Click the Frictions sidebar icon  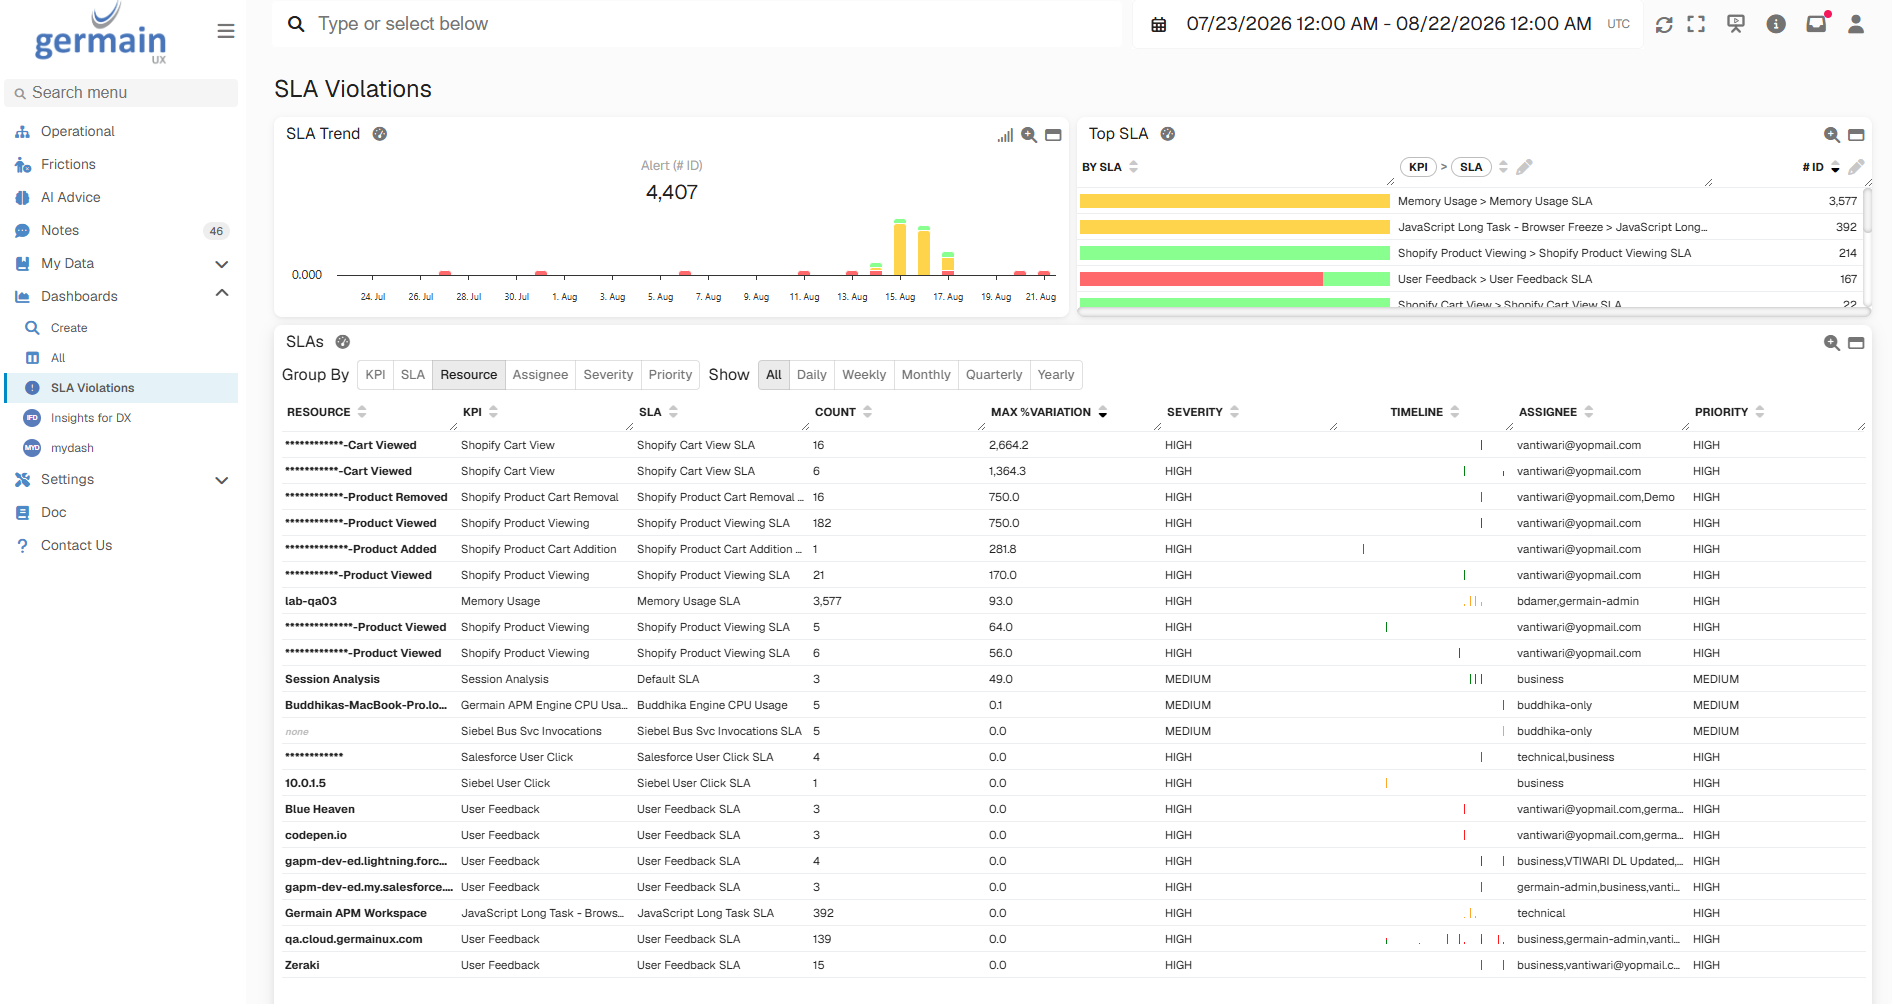click(22, 165)
